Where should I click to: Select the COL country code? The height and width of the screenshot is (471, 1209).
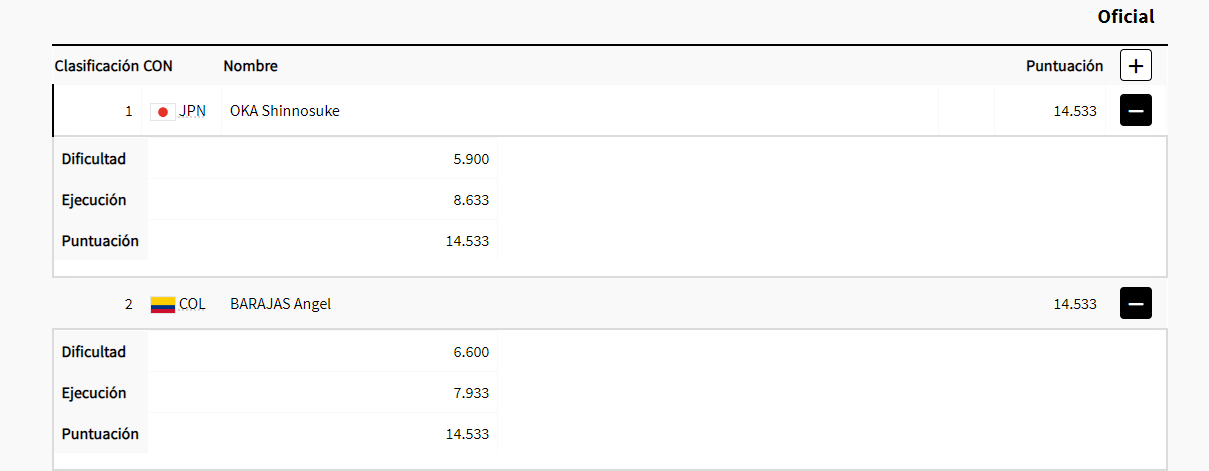pos(193,304)
